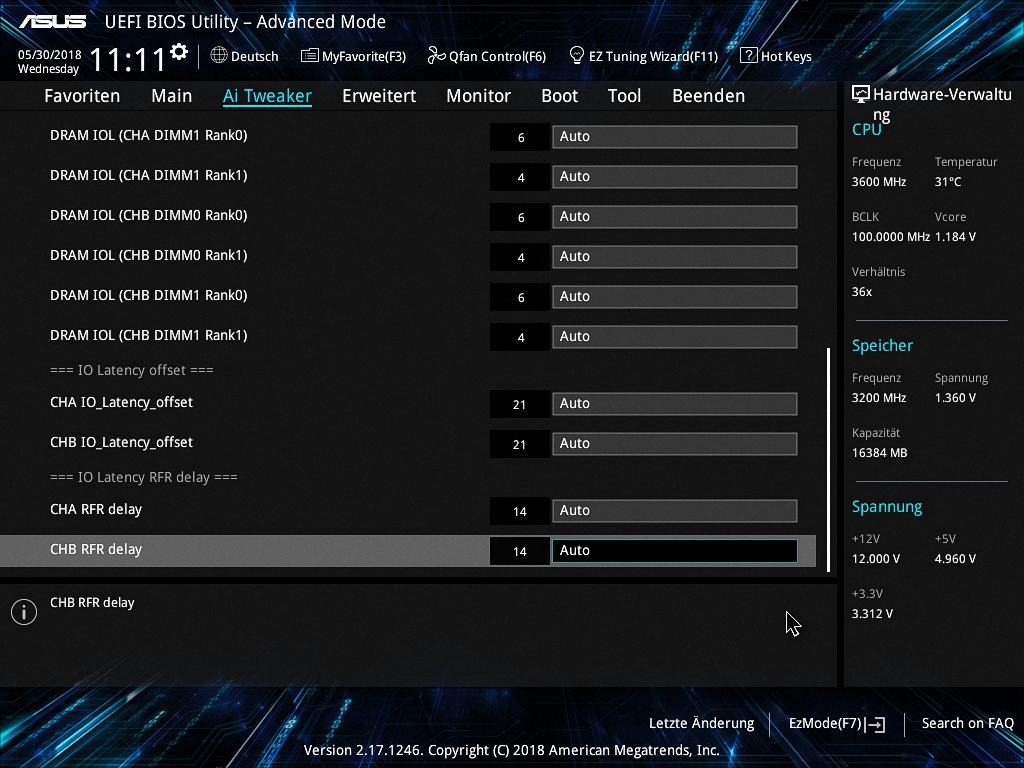
Task: Click the settings list scrollbar
Action: (x=829, y=460)
